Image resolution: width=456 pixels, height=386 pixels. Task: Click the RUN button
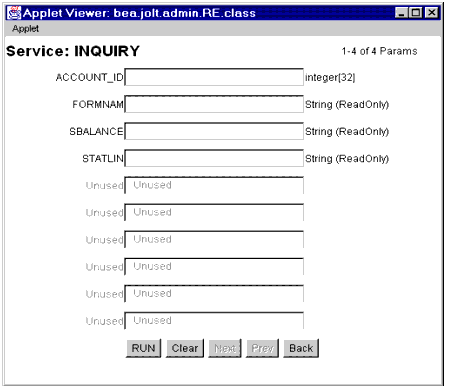(143, 348)
